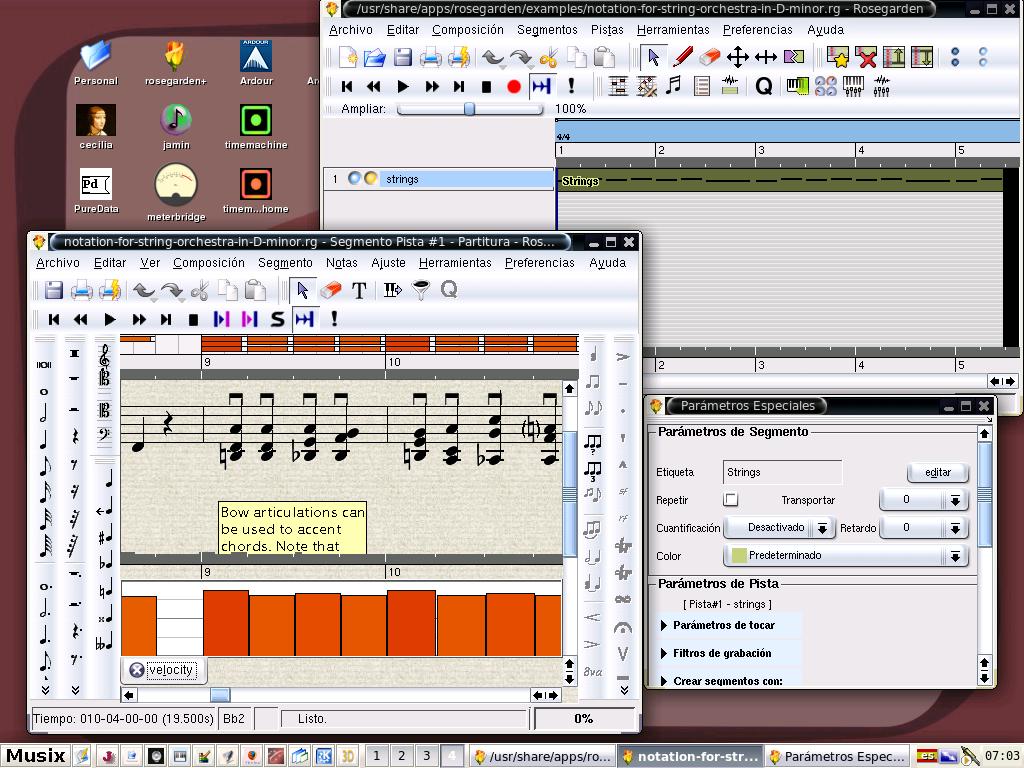
Task: Open the Ardour desktop icon
Action: pos(256,57)
